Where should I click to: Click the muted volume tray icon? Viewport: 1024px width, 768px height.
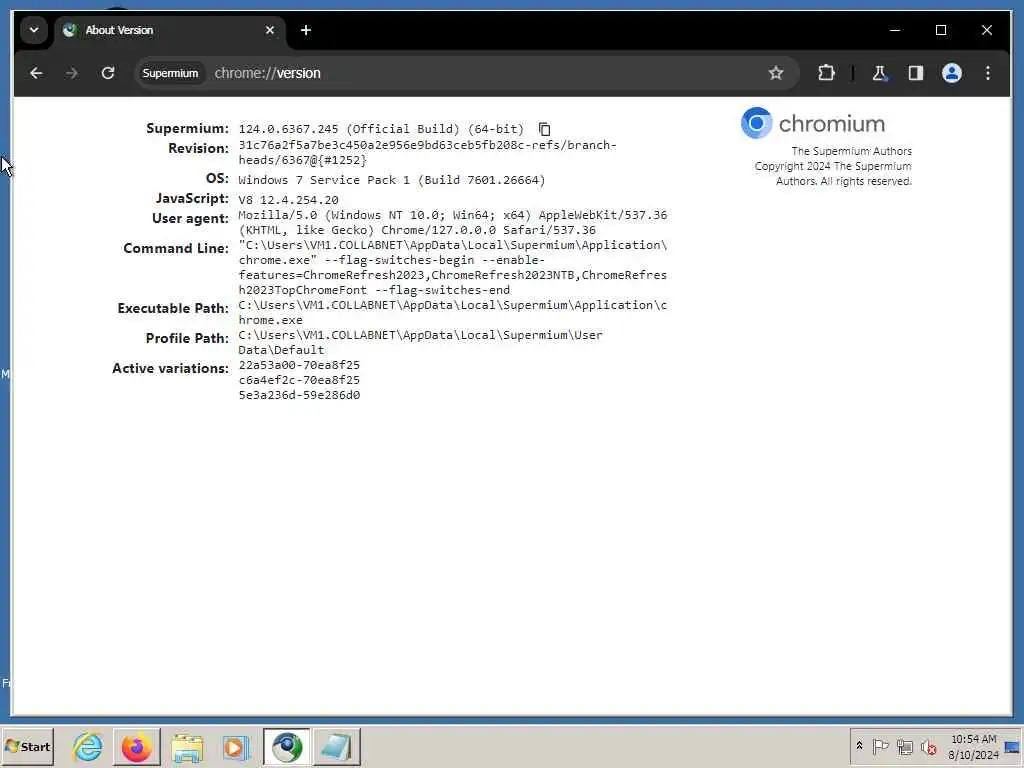[x=929, y=746]
